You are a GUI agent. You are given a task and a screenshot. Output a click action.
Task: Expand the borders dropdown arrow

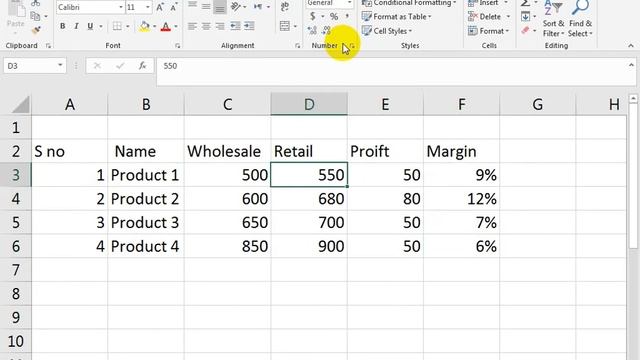[x=128, y=27]
